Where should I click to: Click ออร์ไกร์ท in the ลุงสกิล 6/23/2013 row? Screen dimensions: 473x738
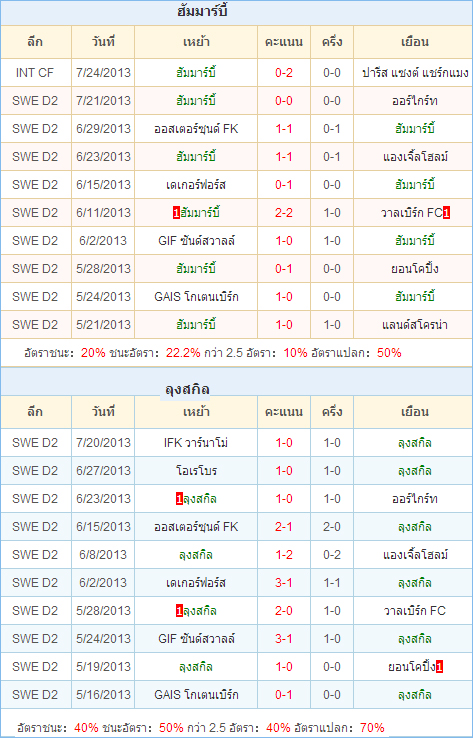[415, 499]
